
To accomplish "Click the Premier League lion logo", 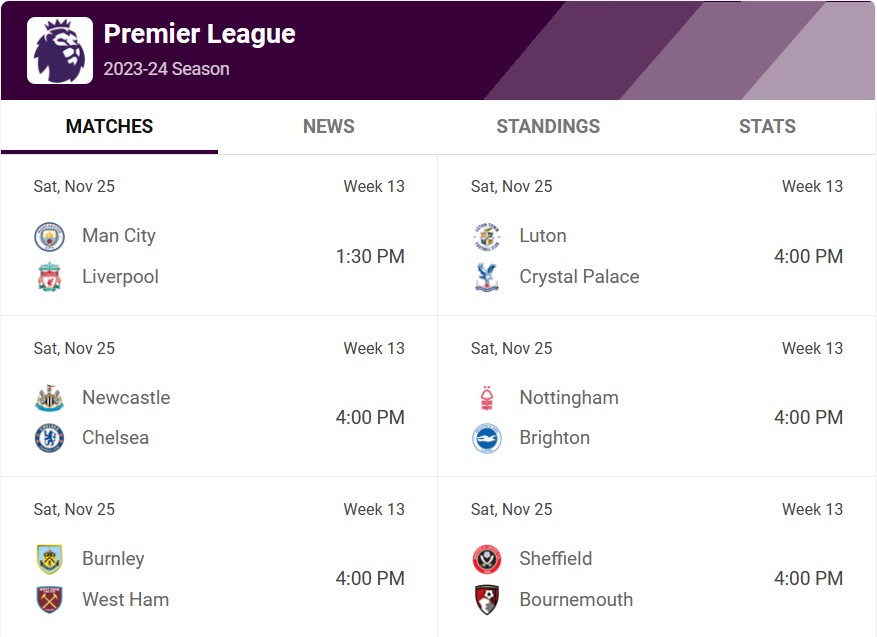I will pos(60,50).
